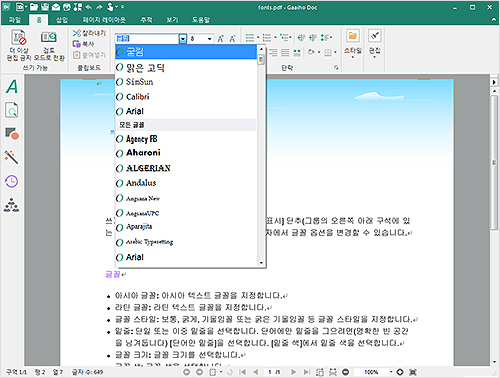
Task: Go to the last page using status bar arrow
Action: tap(306, 372)
